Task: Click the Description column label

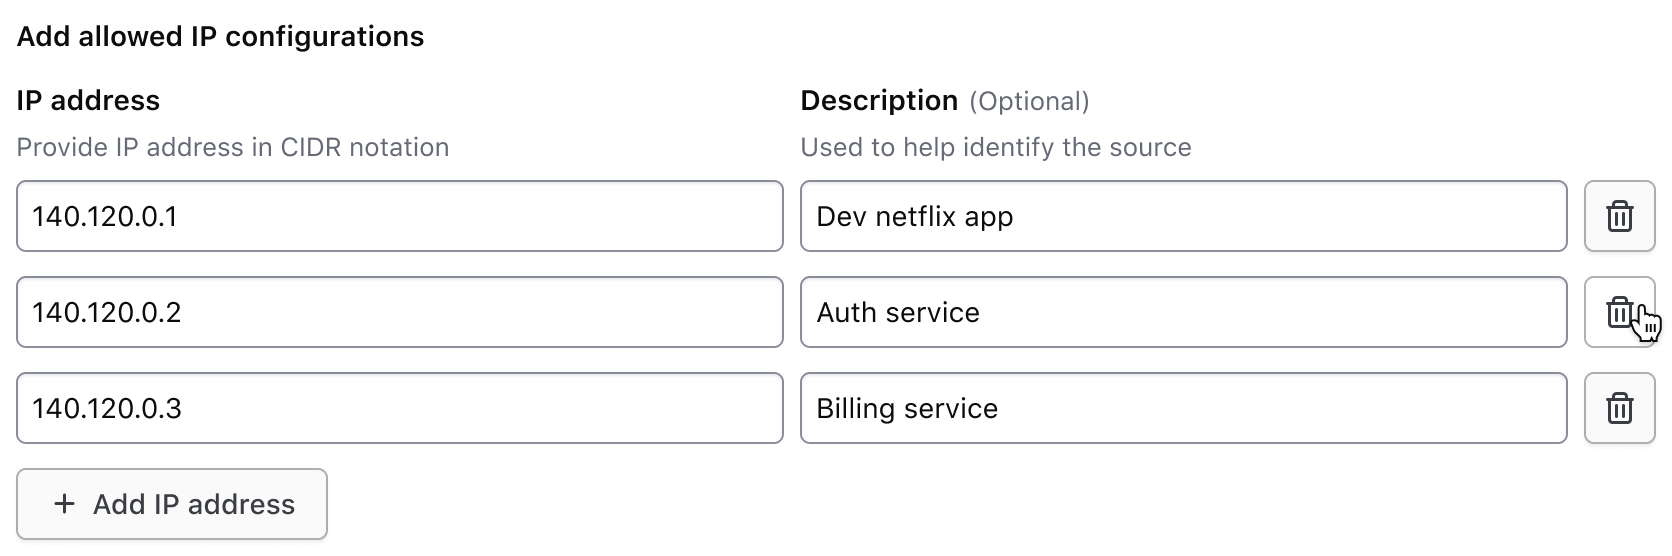Action: 879,100
